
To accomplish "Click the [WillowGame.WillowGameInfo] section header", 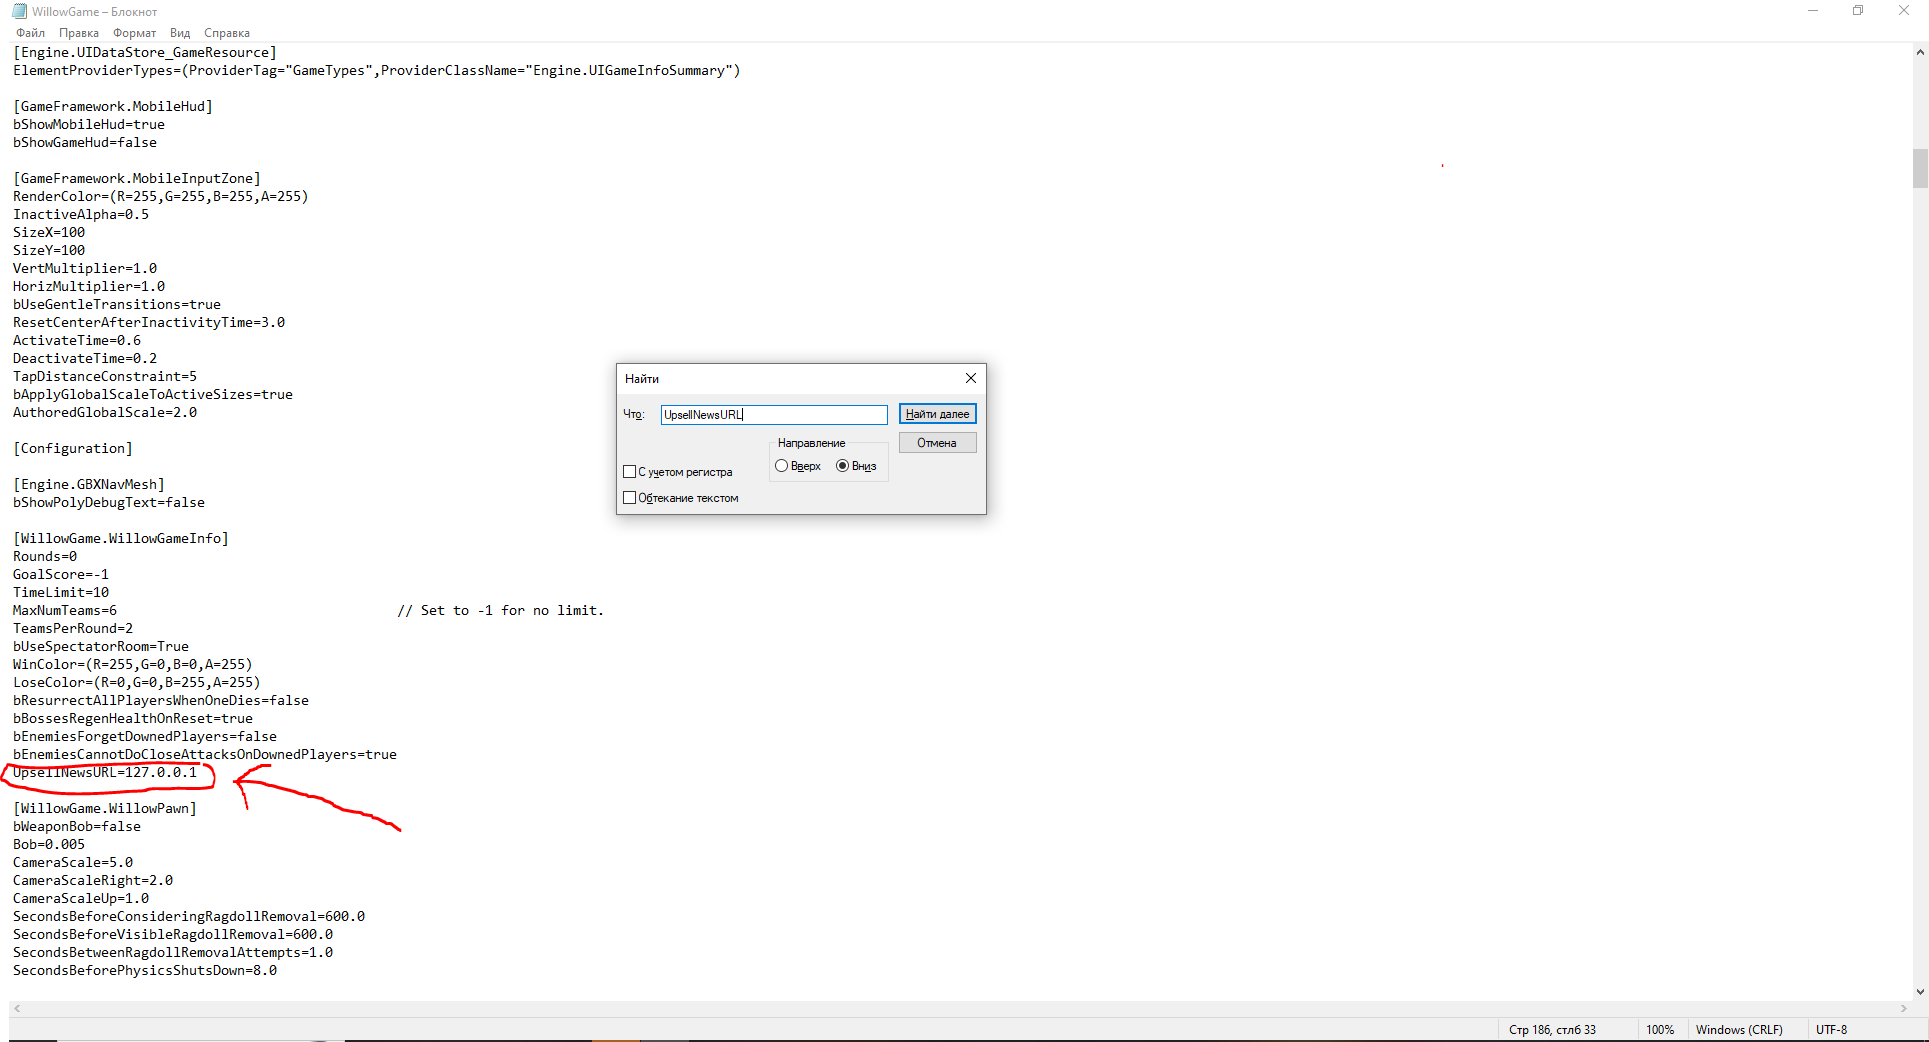I will coord(121,539).
